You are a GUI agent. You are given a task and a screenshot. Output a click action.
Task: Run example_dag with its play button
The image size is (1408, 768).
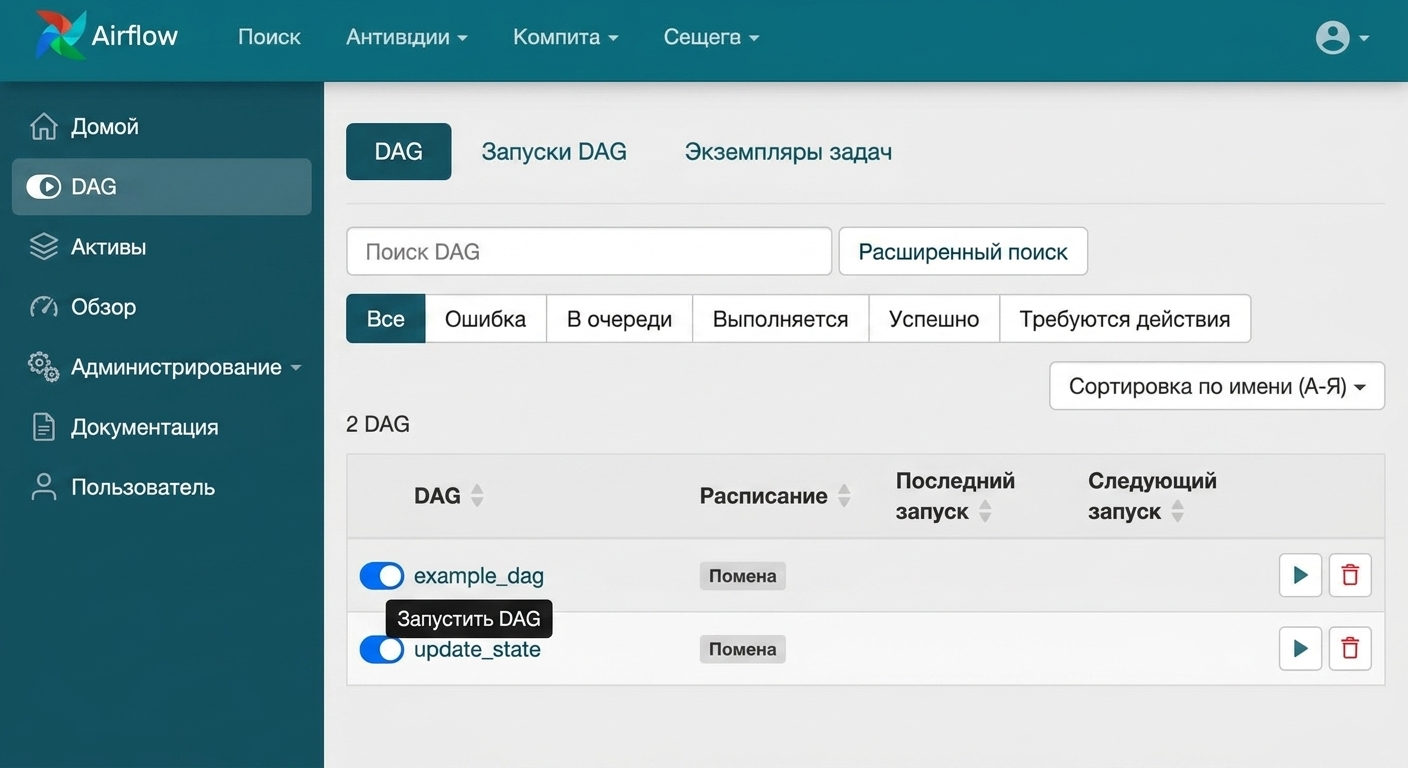[1300, 575]
